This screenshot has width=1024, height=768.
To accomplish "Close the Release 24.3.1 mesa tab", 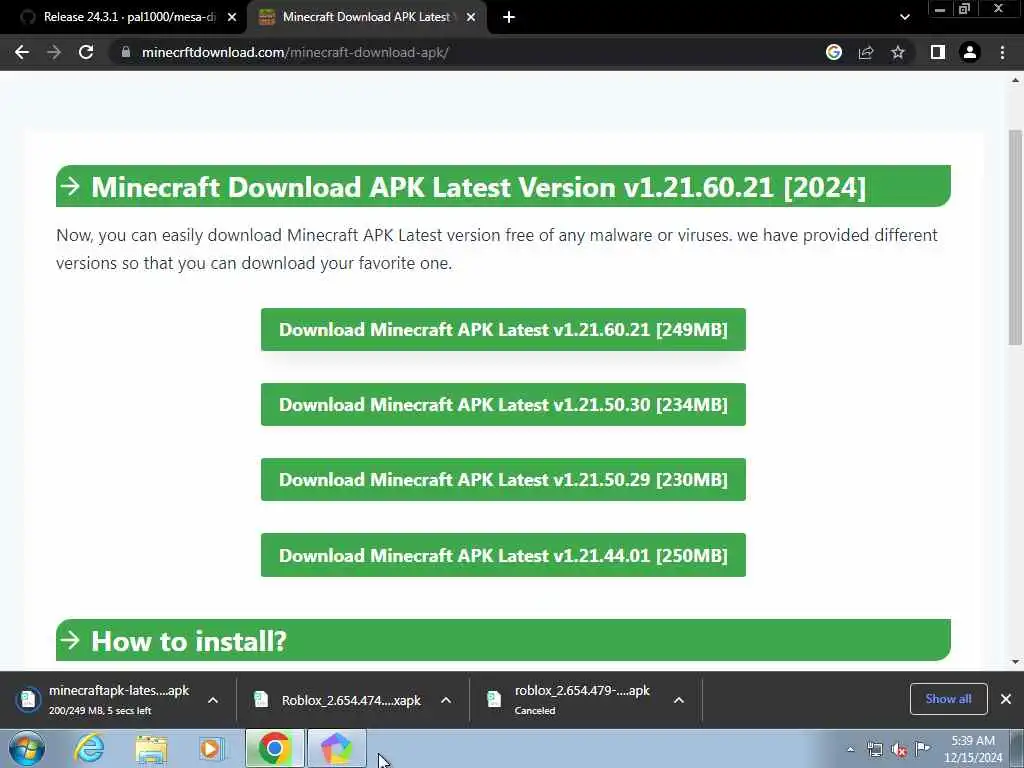I will [232, 18].
